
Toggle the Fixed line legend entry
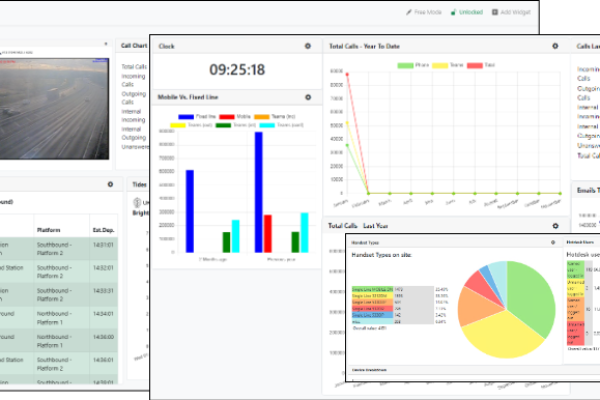click(197, 116)
